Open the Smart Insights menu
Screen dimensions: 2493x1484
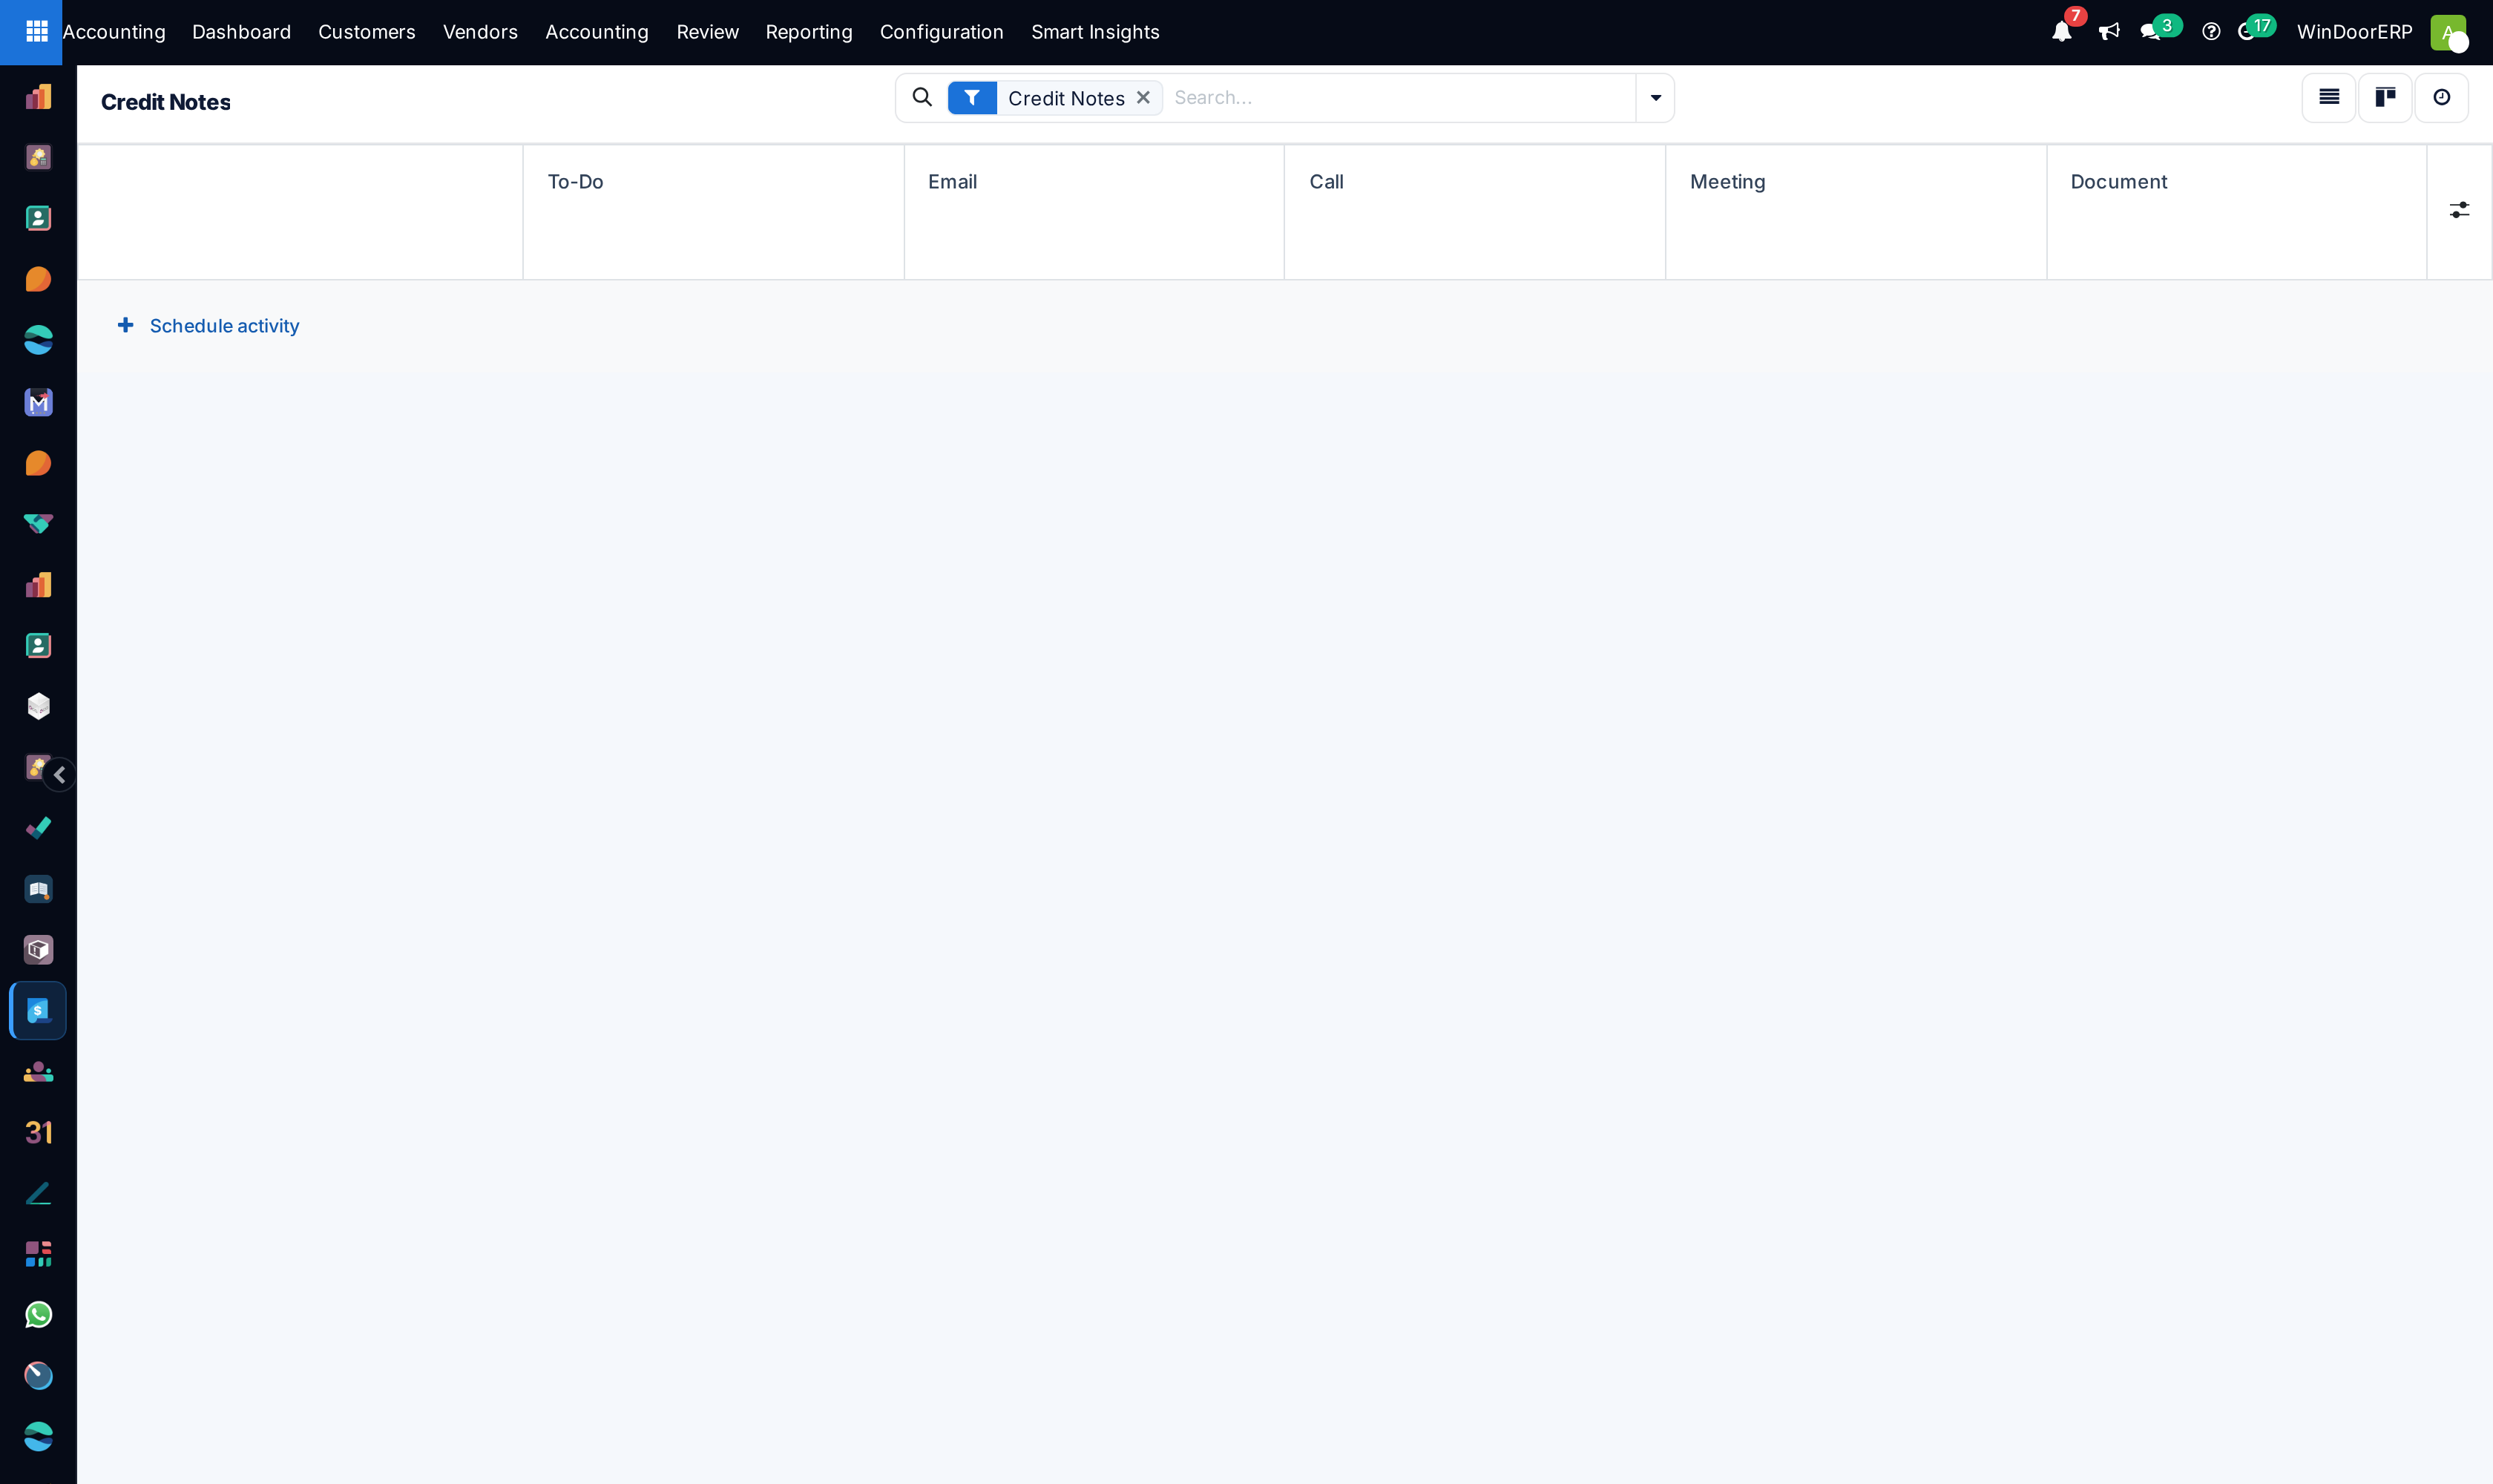pyautogui.click(x=1095, y=32)
